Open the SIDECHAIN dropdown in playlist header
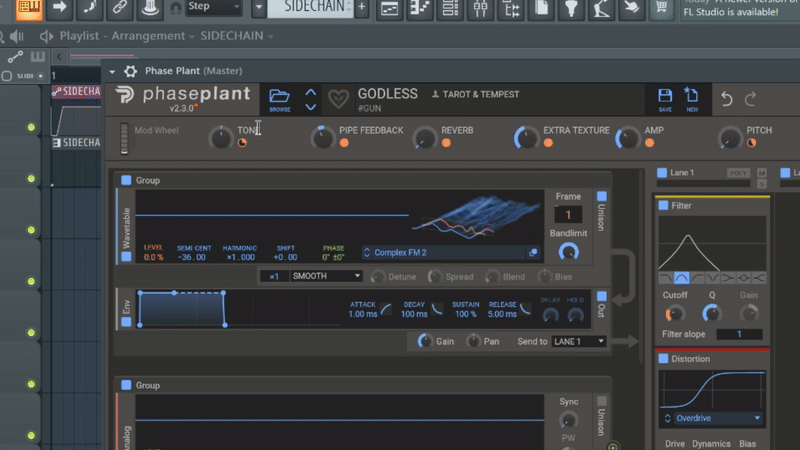 [x=237, y=36]
